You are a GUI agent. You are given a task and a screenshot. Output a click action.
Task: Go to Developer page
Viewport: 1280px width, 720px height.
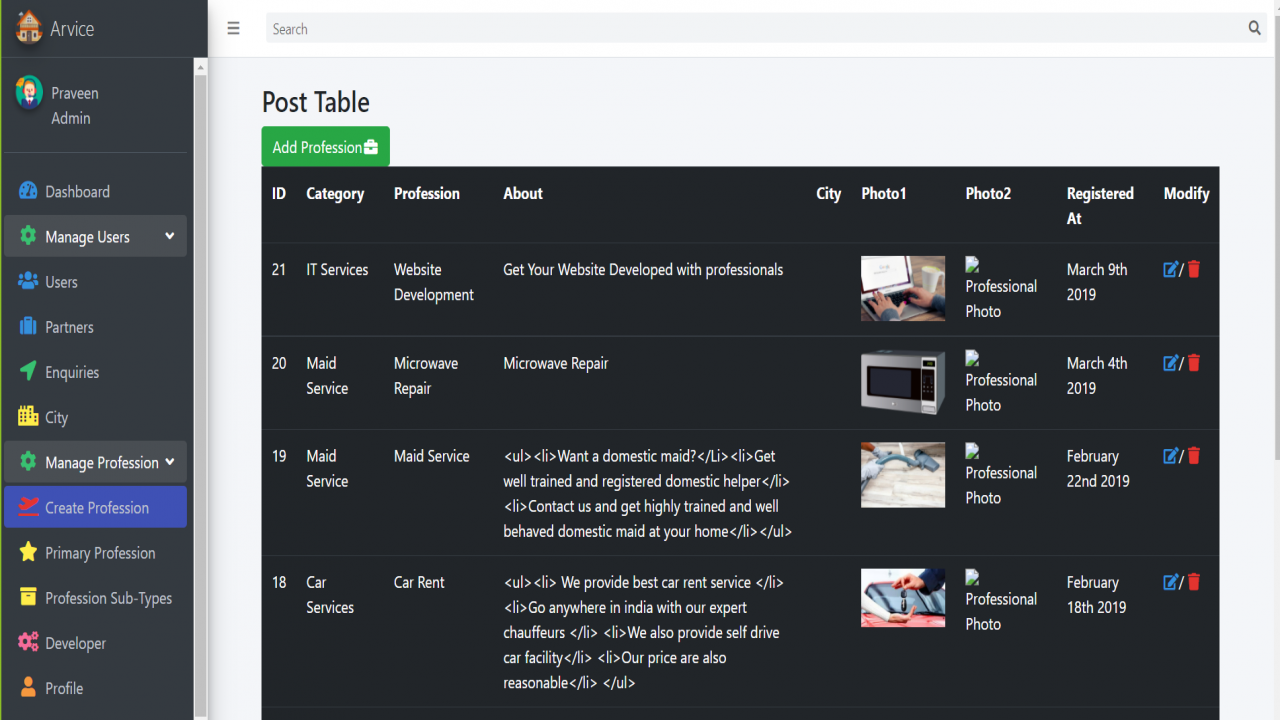point(95,642)
